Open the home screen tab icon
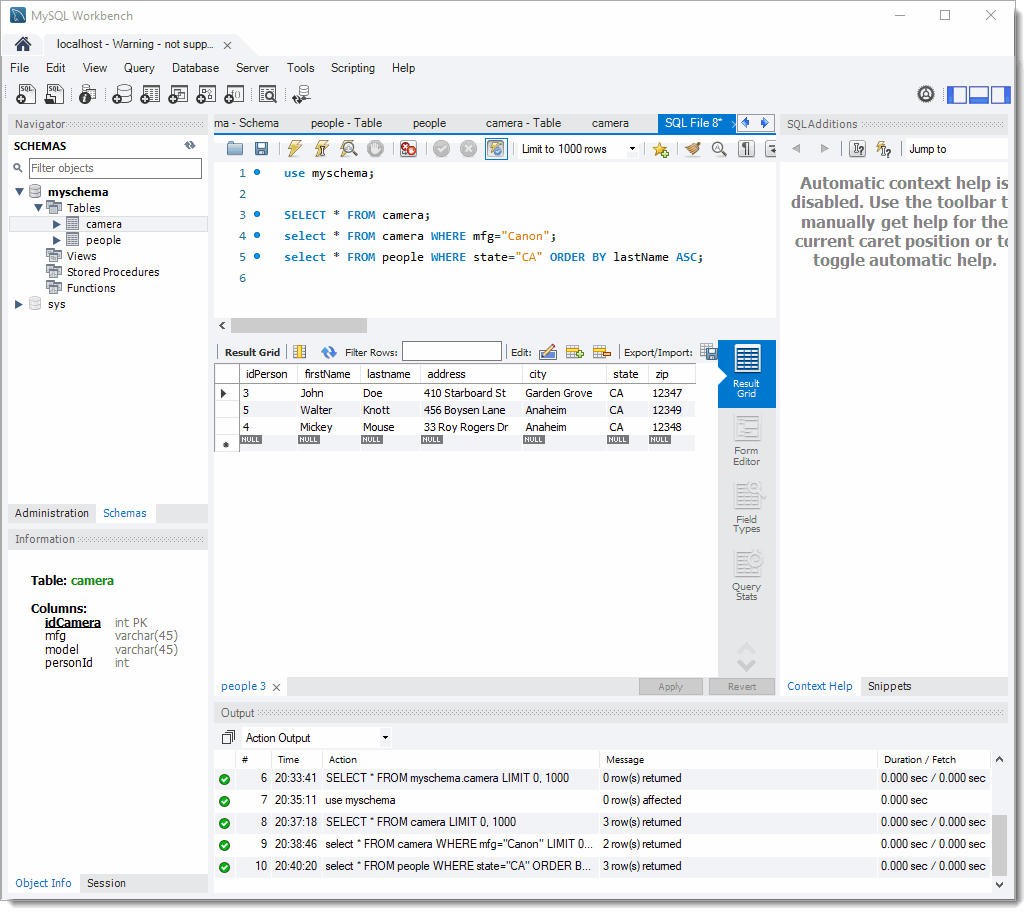This screenshot has width=1031, height=916. (x=23, y=44)
